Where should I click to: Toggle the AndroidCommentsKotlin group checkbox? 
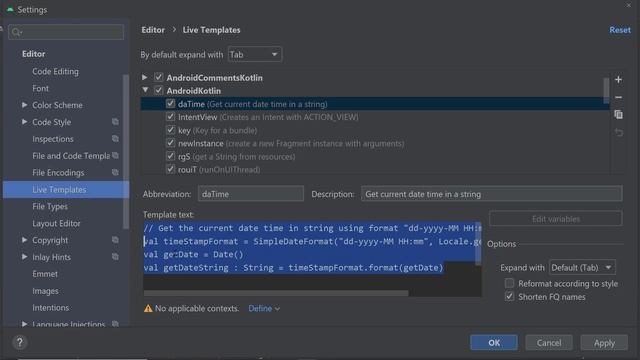point(159,77)
